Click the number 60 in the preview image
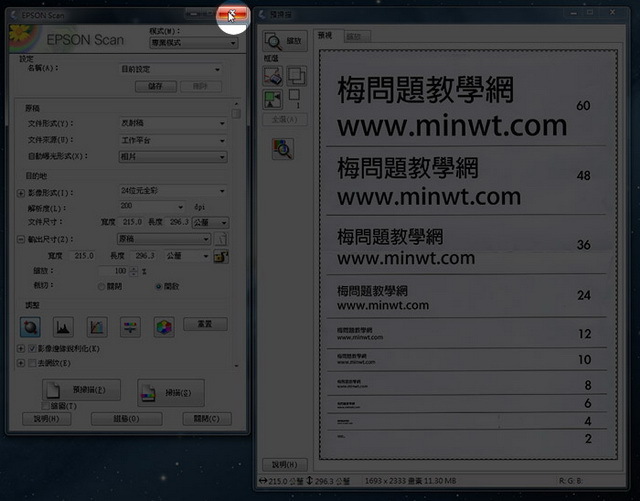Image resolution: width=640 pixels, height=501 pixels. point(583,106)
